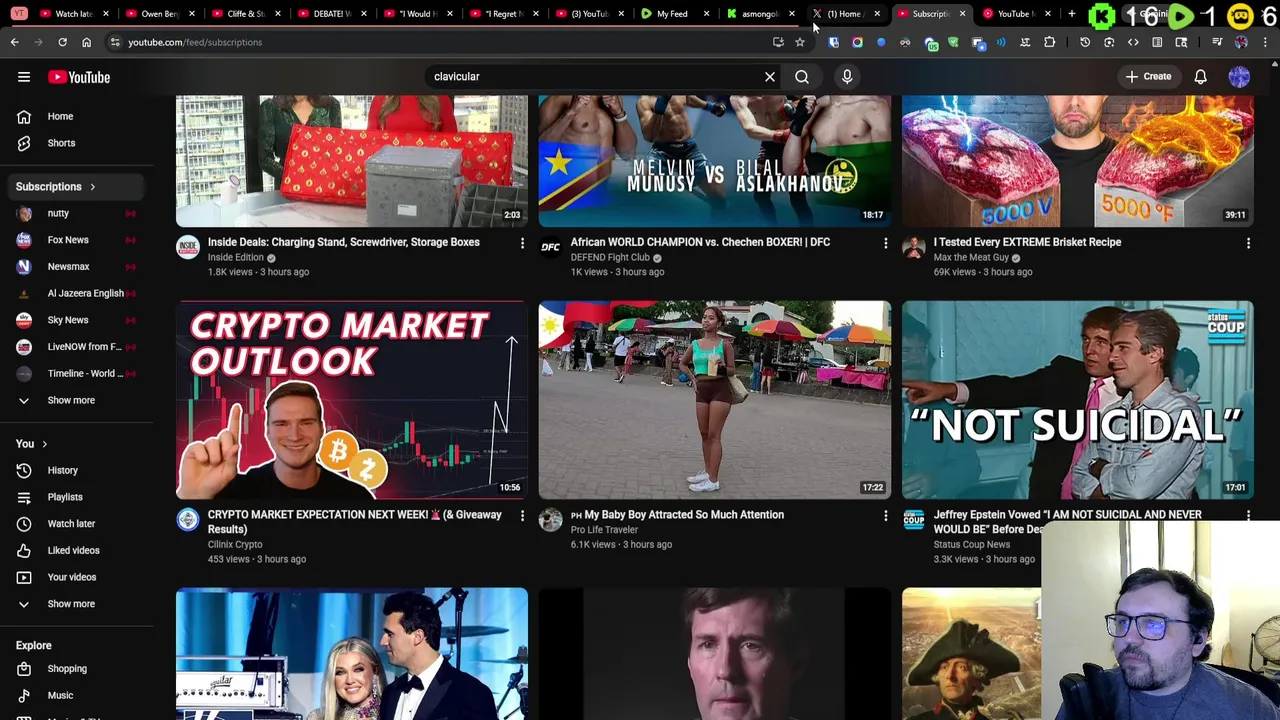Open the Fox News subscription
Image resolution: width=1280 pixels, height=720 pixels.
(x=76, y=240)
